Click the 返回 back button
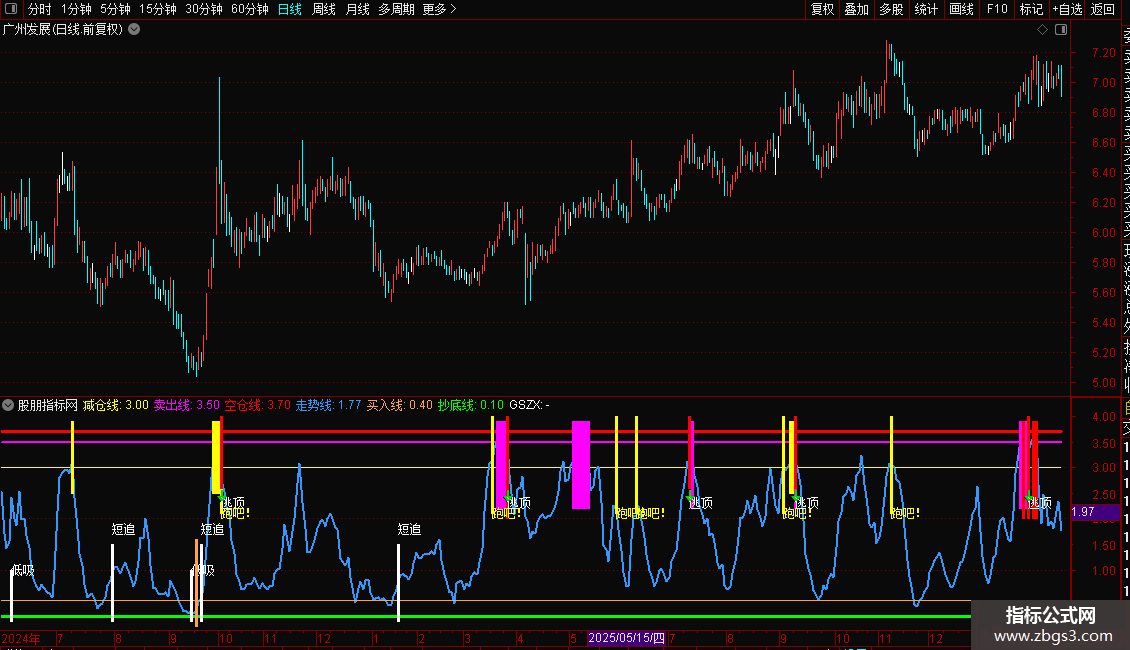The height and width of the screenshot is (650, 1130). coord(1103,9)
